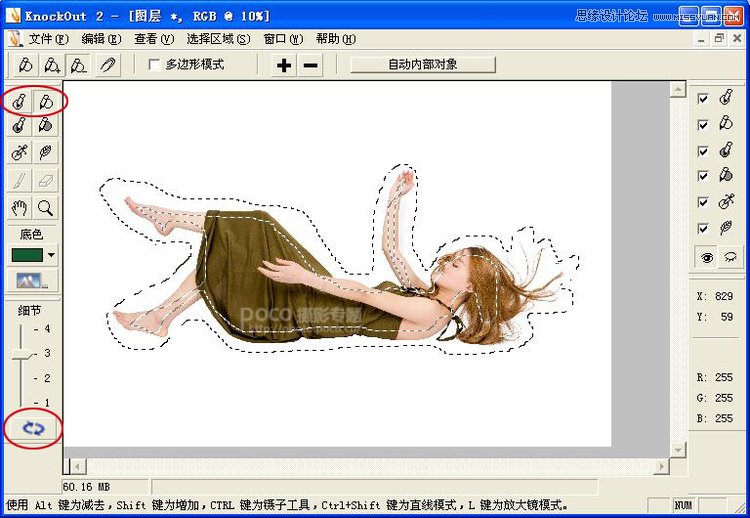Choose add-to-selection pencil mode icon
This screenshot has height=518, width=750.
52,65
